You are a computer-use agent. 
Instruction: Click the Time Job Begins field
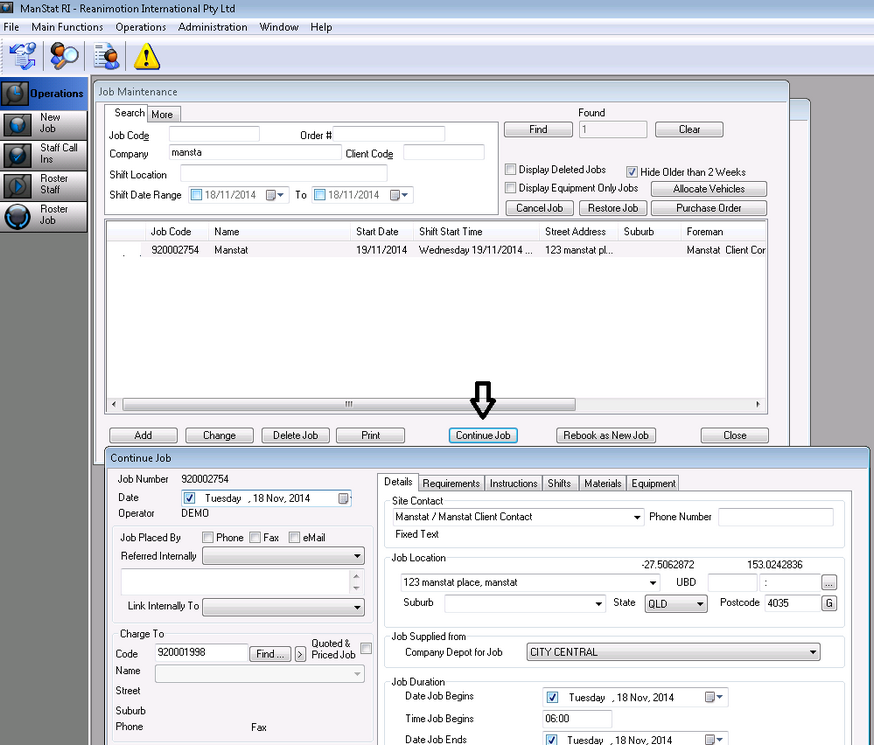click(x=577, y=719)
